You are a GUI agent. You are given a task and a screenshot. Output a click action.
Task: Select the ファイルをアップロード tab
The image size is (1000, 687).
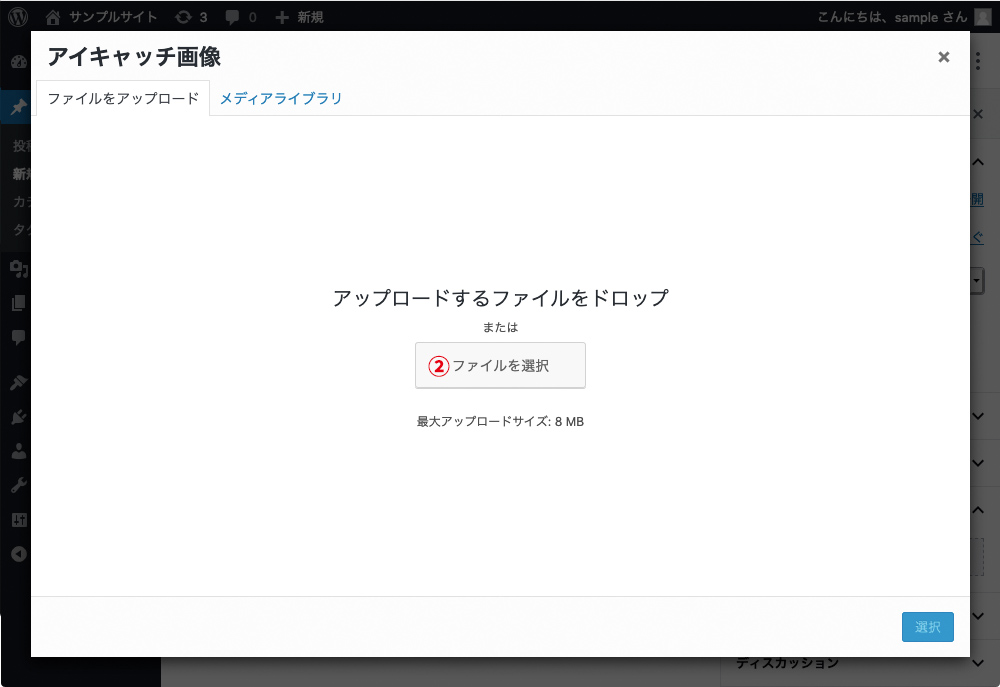coord(121,99)
